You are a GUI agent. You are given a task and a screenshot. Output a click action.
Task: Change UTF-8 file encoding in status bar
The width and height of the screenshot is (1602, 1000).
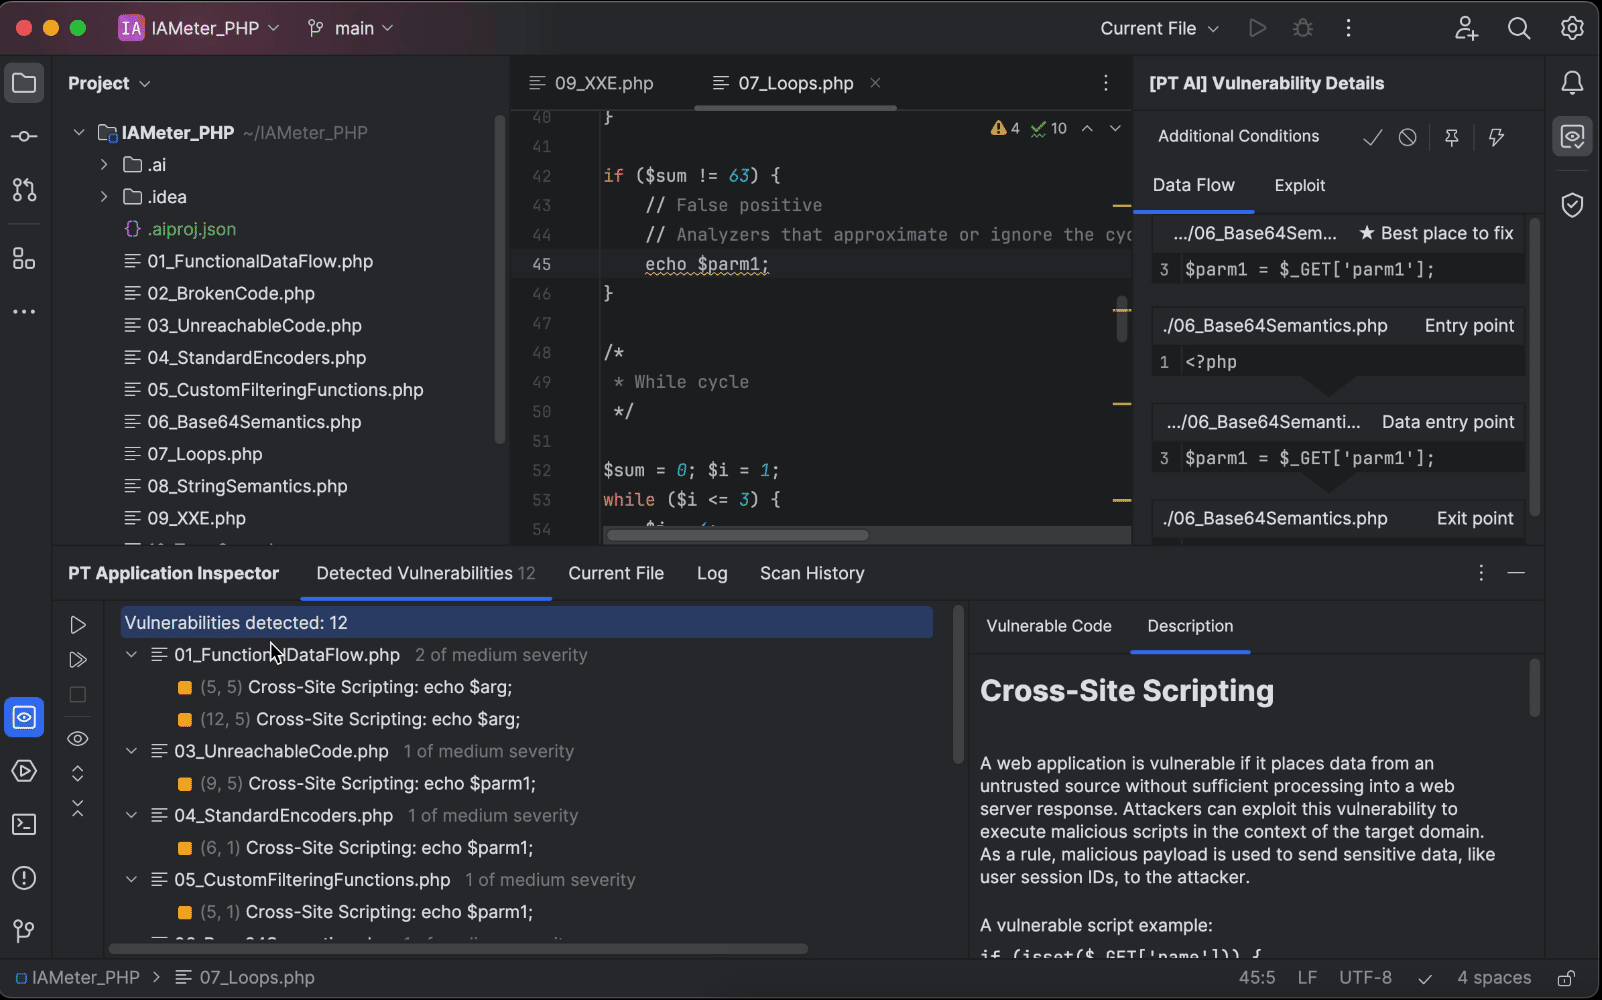1365,978
